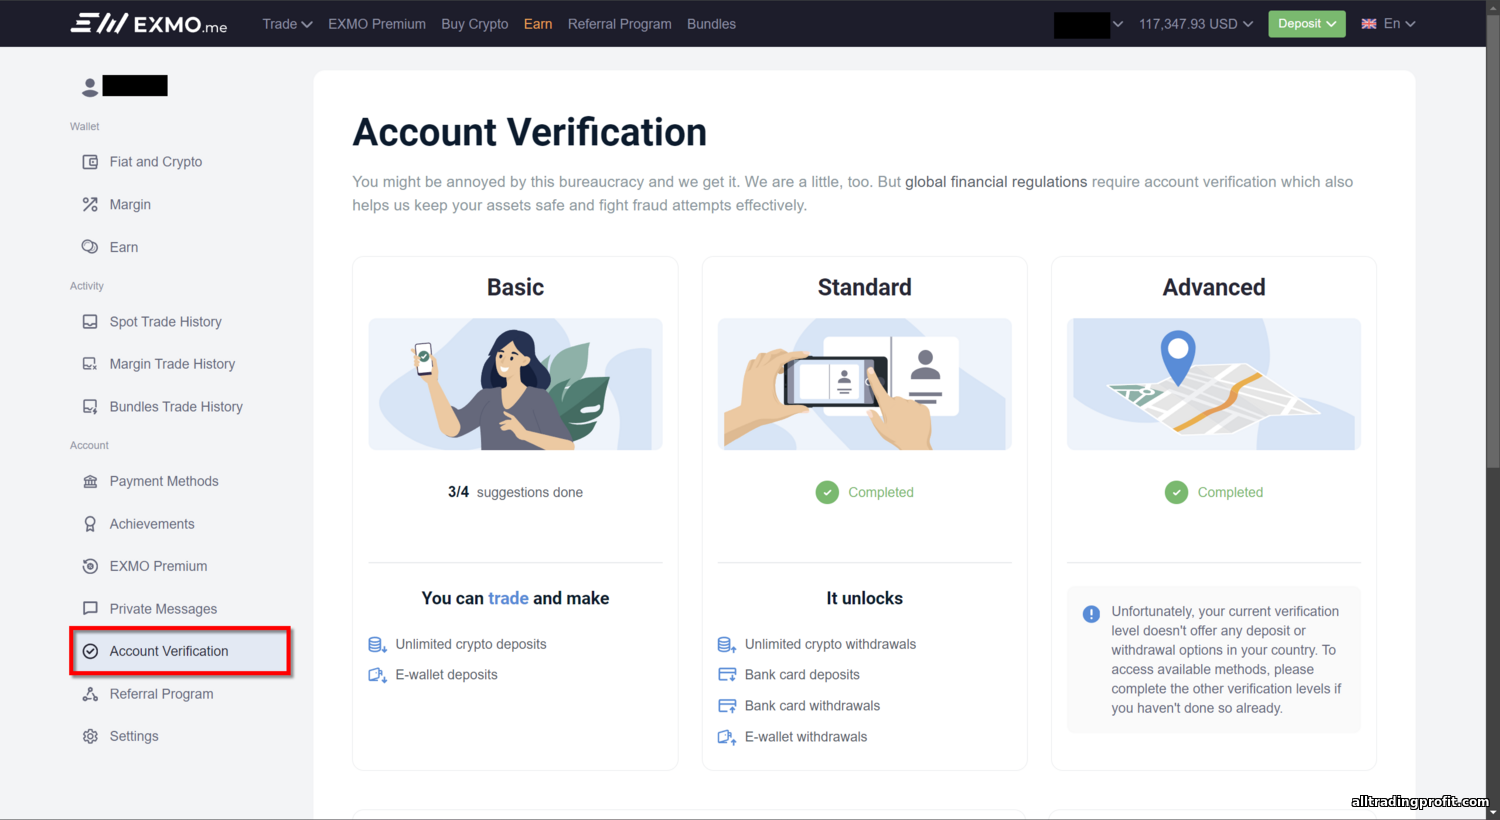Click the Basic level illustration

[515, 384]
